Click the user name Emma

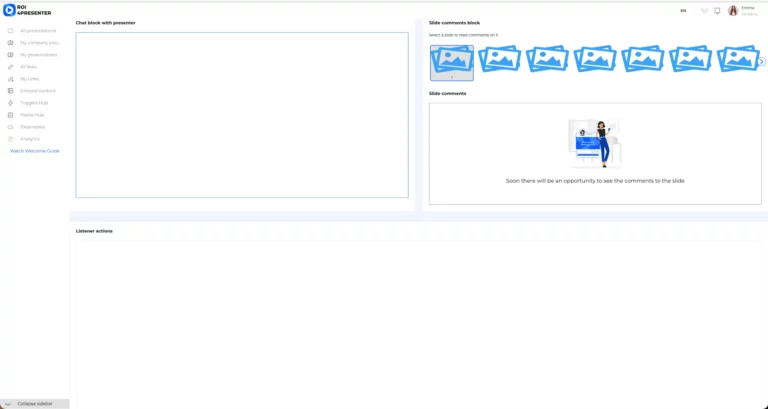747,8
